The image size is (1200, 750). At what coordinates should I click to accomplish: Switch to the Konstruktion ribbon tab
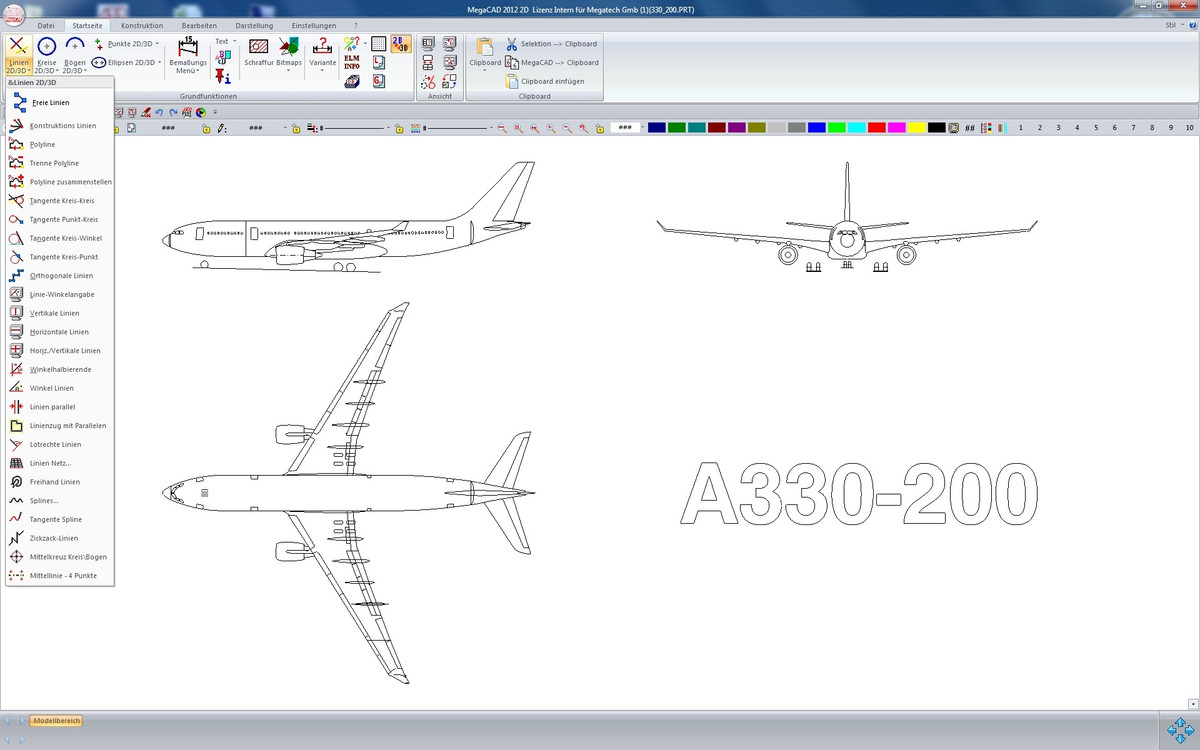point(141,25)
